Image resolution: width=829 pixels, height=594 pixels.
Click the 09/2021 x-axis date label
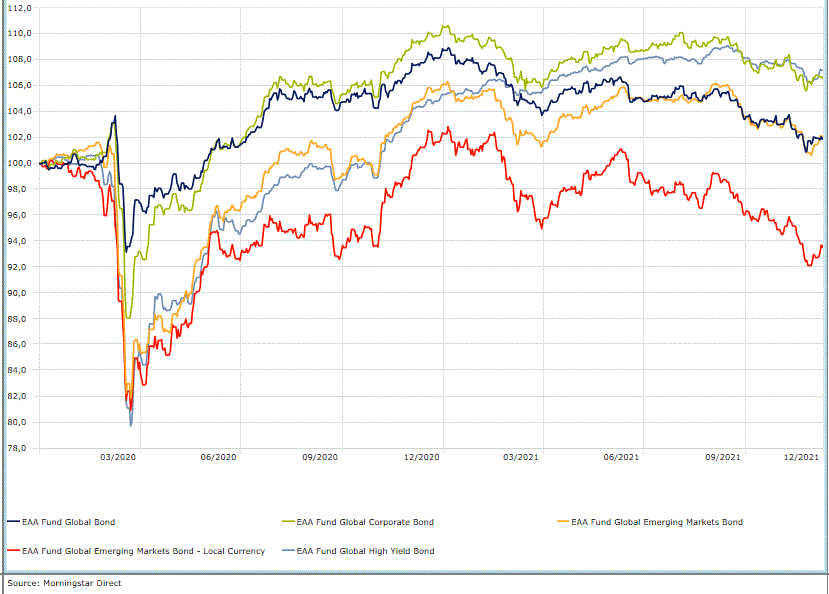point(723,458)
